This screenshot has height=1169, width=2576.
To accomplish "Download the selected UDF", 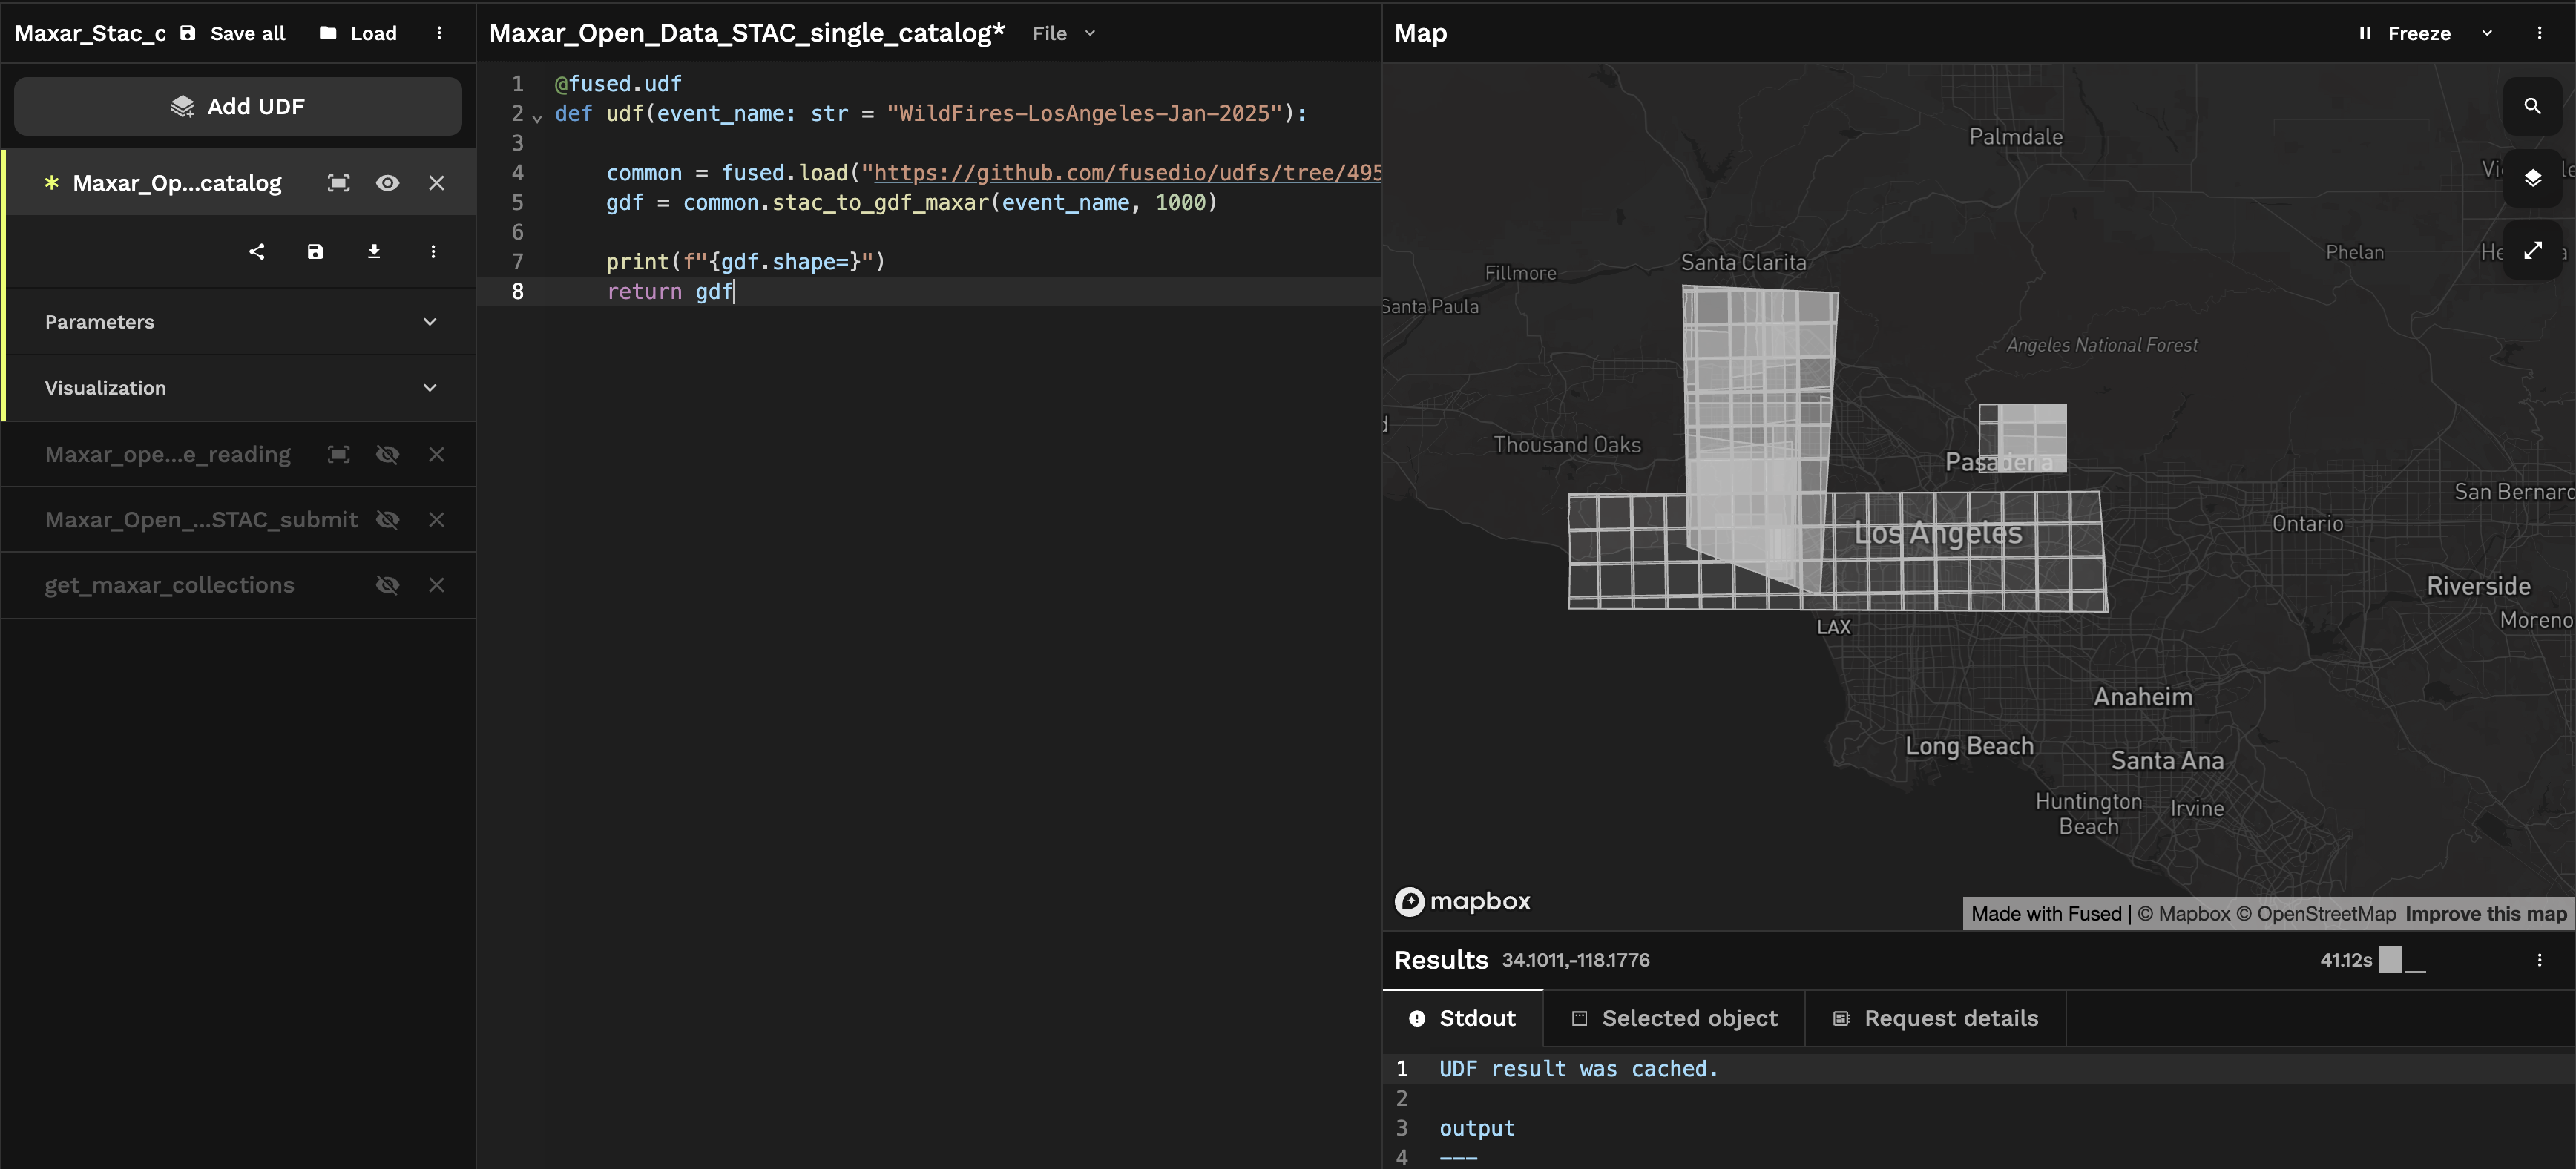I will point(374,251).
